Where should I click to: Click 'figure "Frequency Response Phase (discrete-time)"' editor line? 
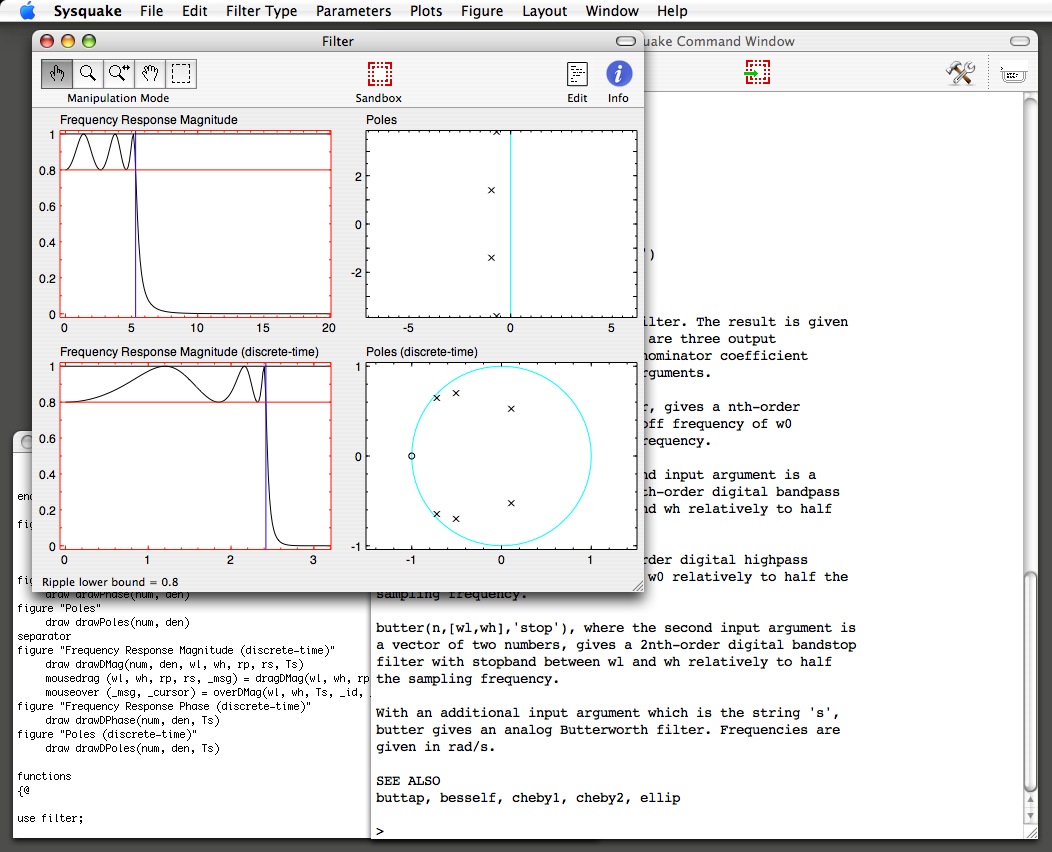[164, 706]
